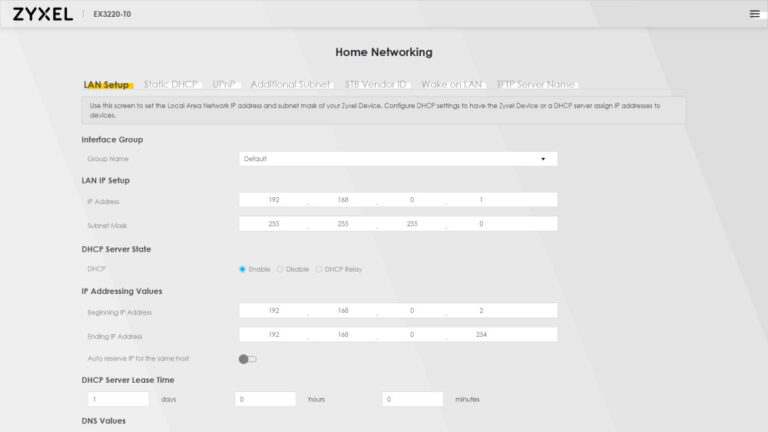
Task: Choose the DHCP Relay radio option
Action: click(318, 269)
